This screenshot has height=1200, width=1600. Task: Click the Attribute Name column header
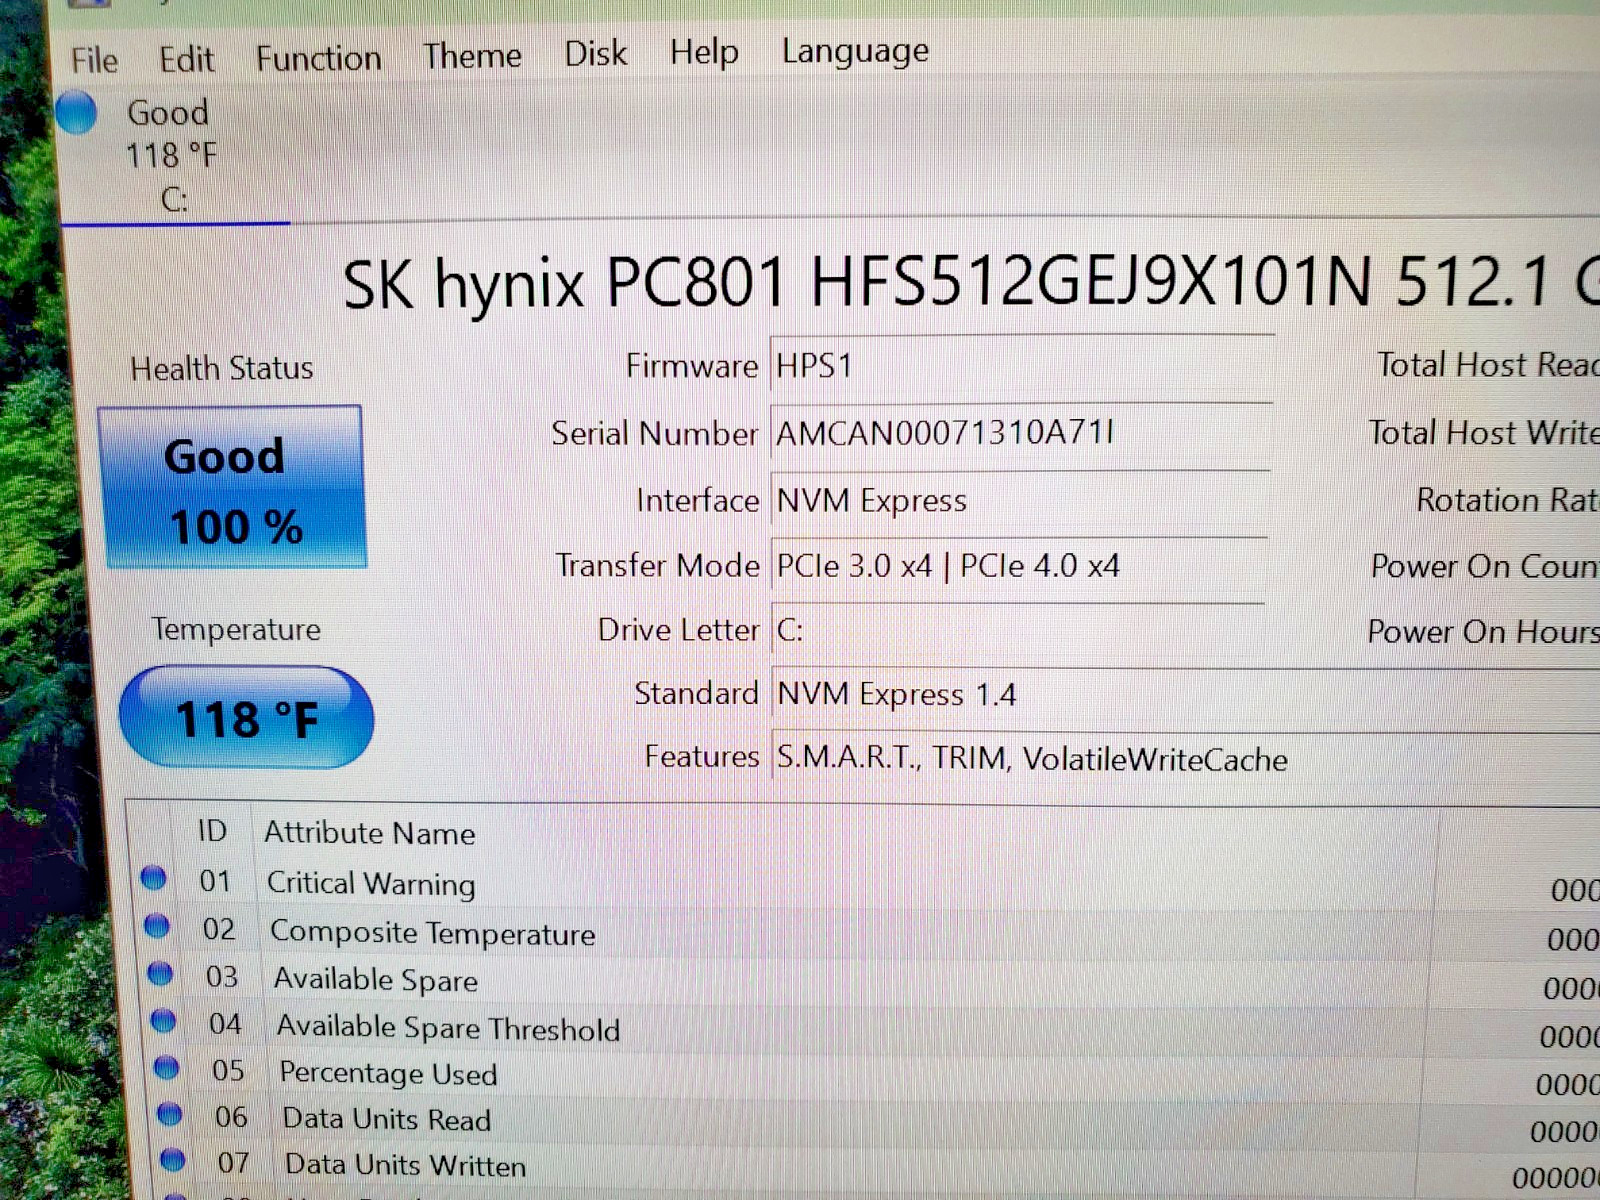pos(369,833)
